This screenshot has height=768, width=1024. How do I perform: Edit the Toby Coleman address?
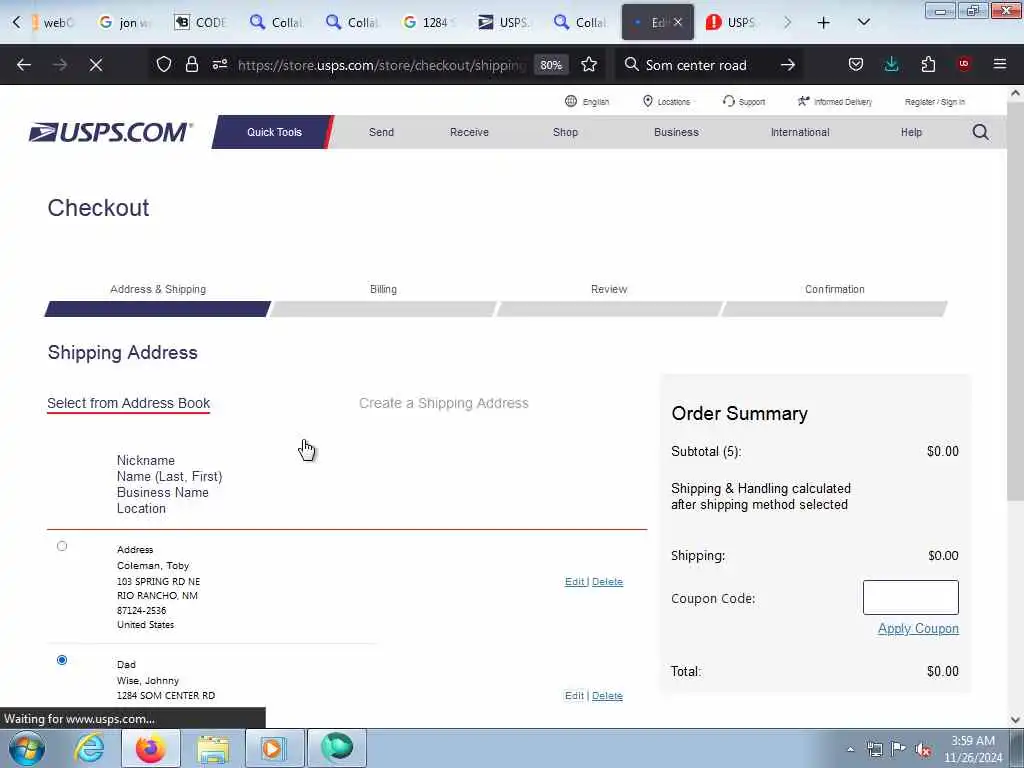575,581
